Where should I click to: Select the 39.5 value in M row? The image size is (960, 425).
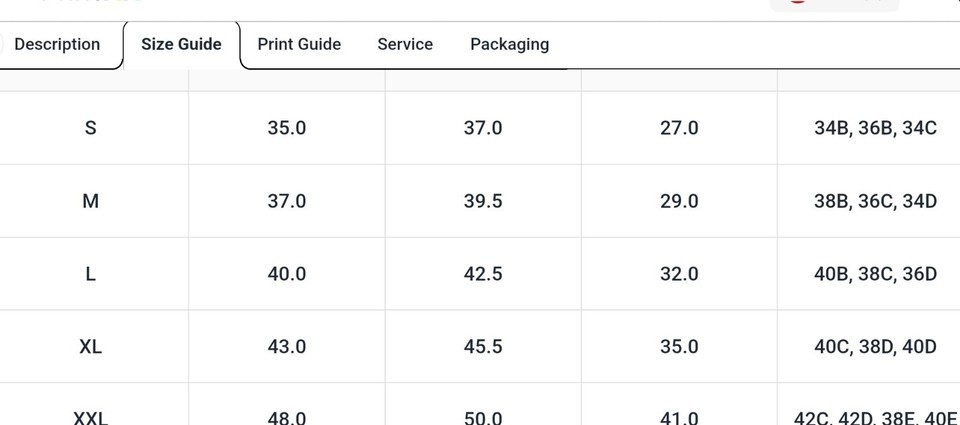482,201
